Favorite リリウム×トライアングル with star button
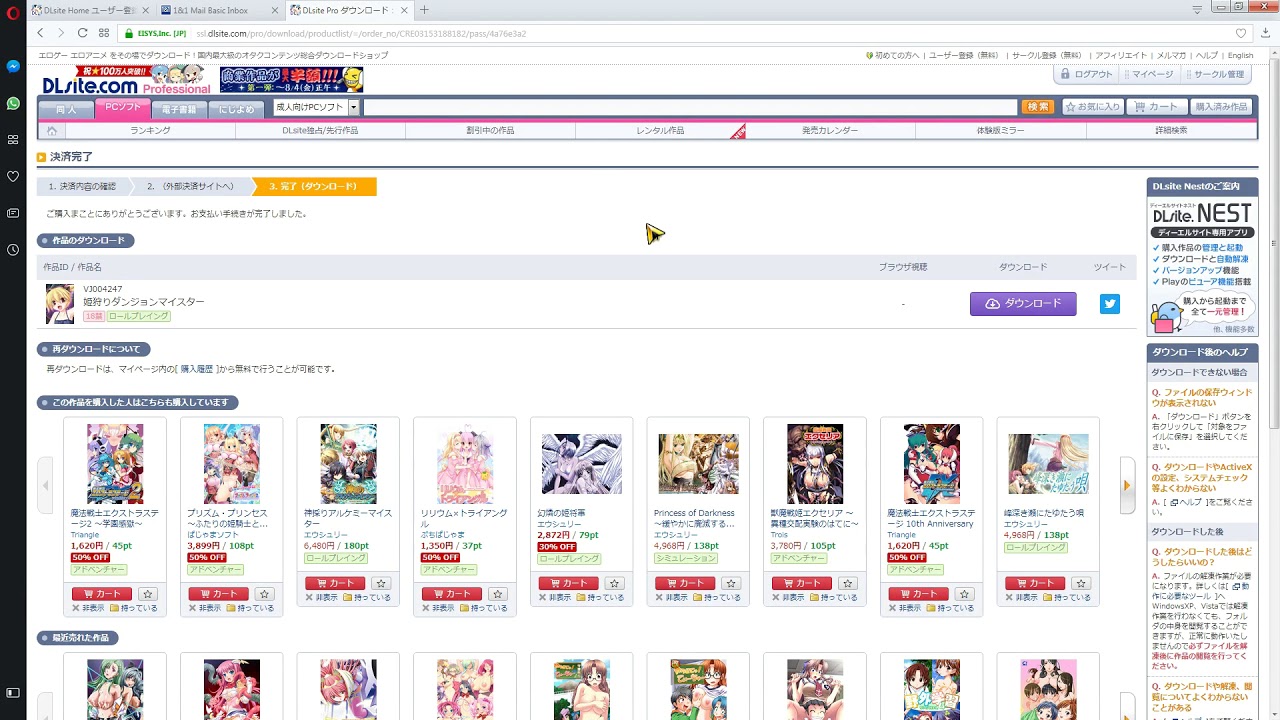Image resolution: width=1280 pixels, height=720 pixels. (497, 594)
